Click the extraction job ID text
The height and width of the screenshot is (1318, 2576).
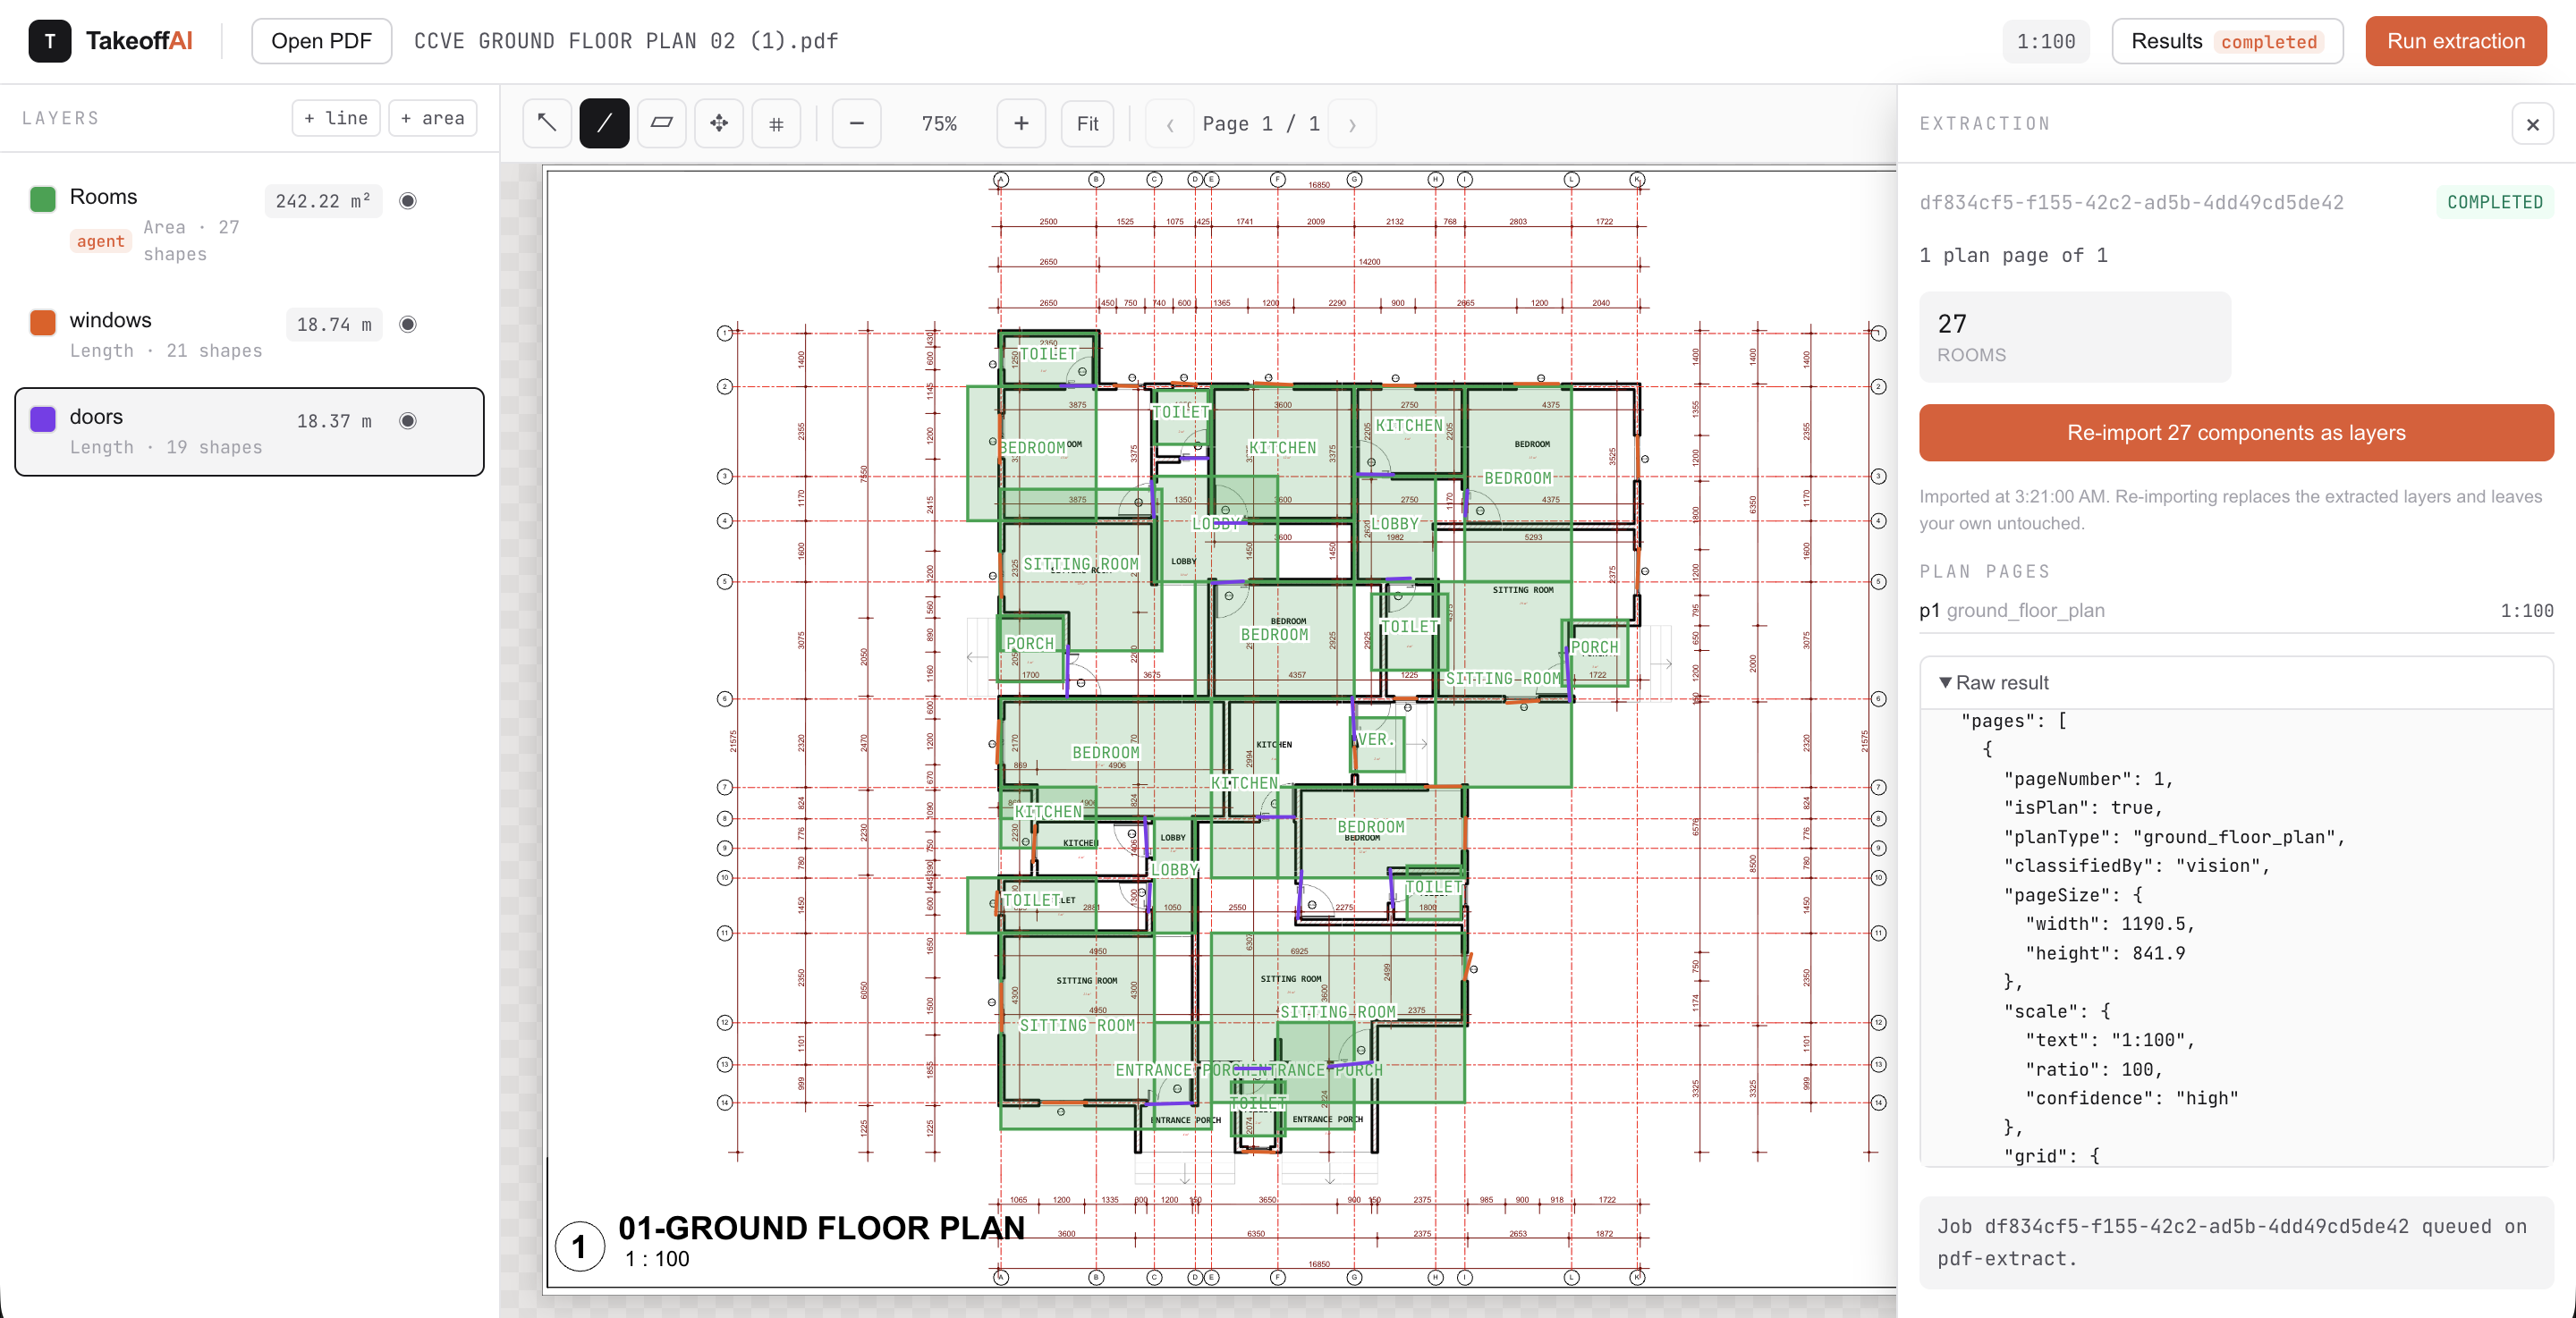[2131, 202]
